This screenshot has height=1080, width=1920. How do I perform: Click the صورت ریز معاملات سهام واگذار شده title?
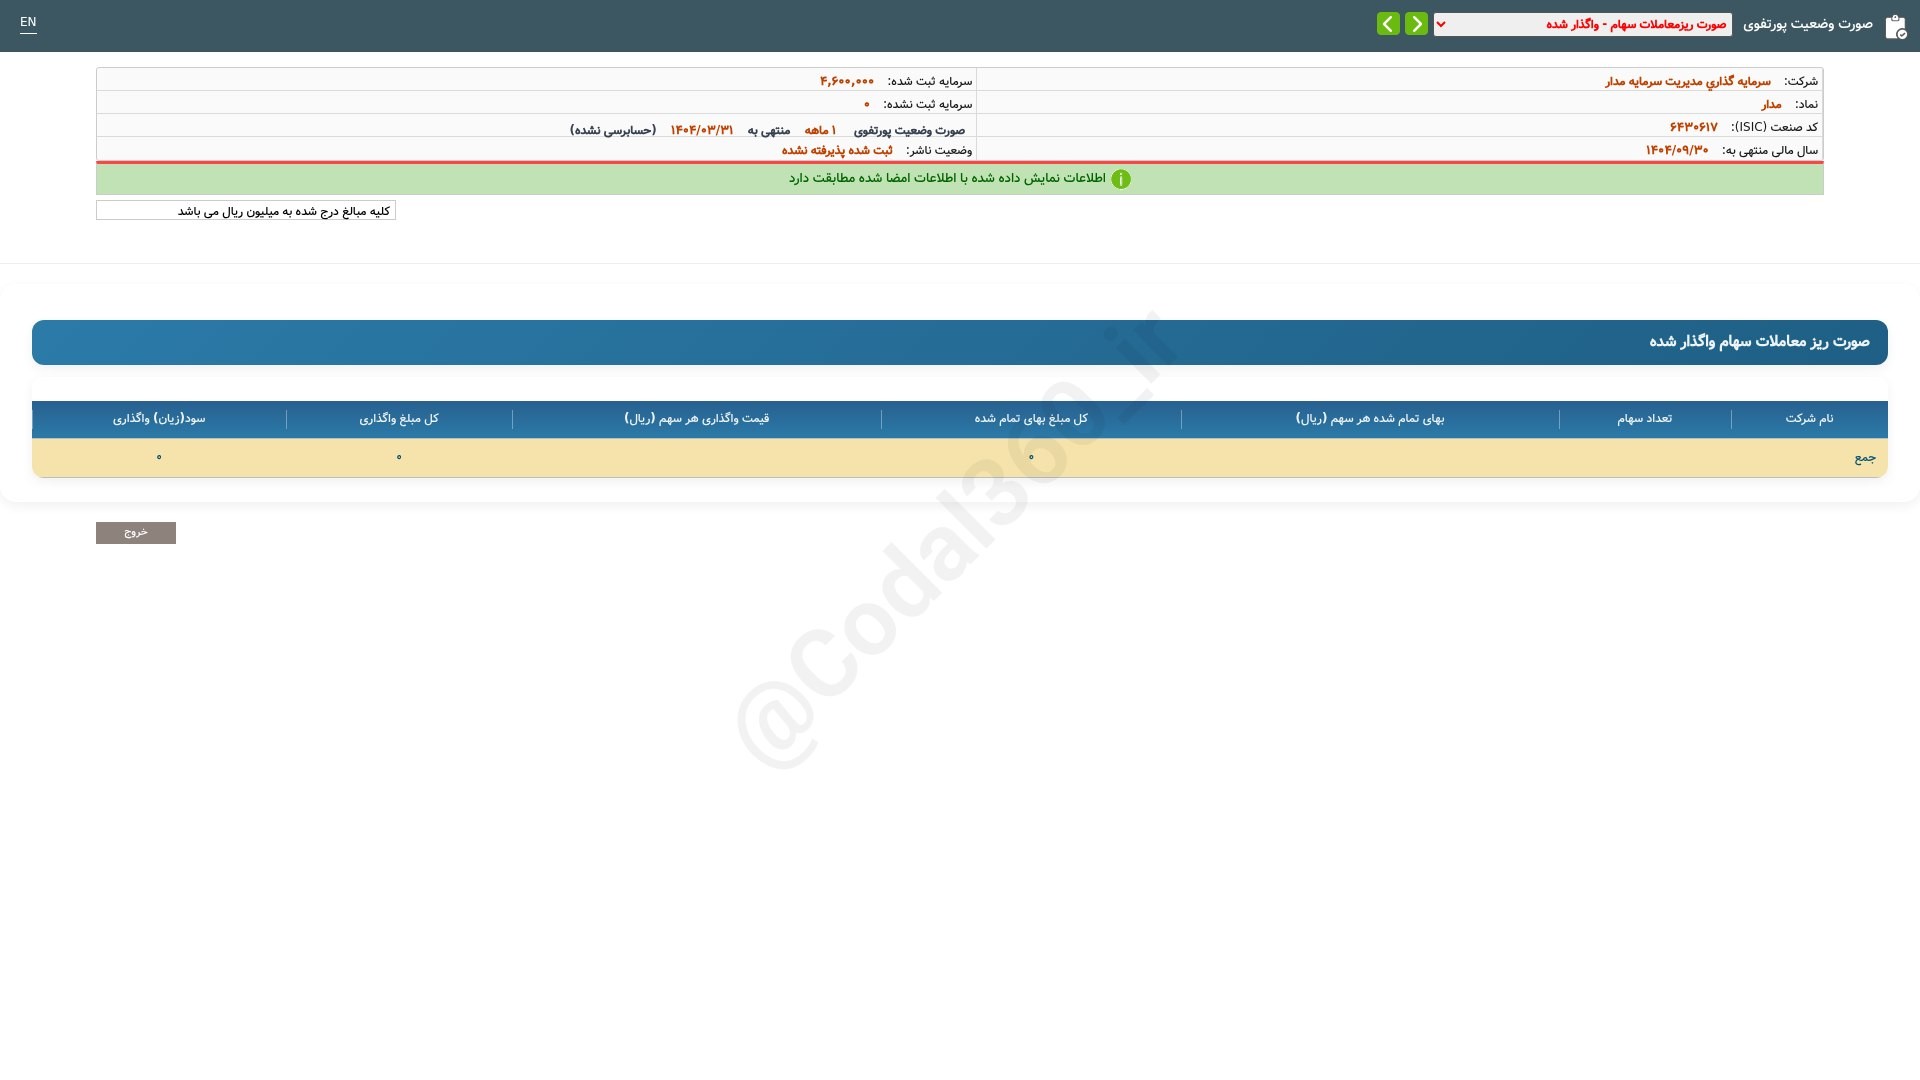[x=1759, y=342]
